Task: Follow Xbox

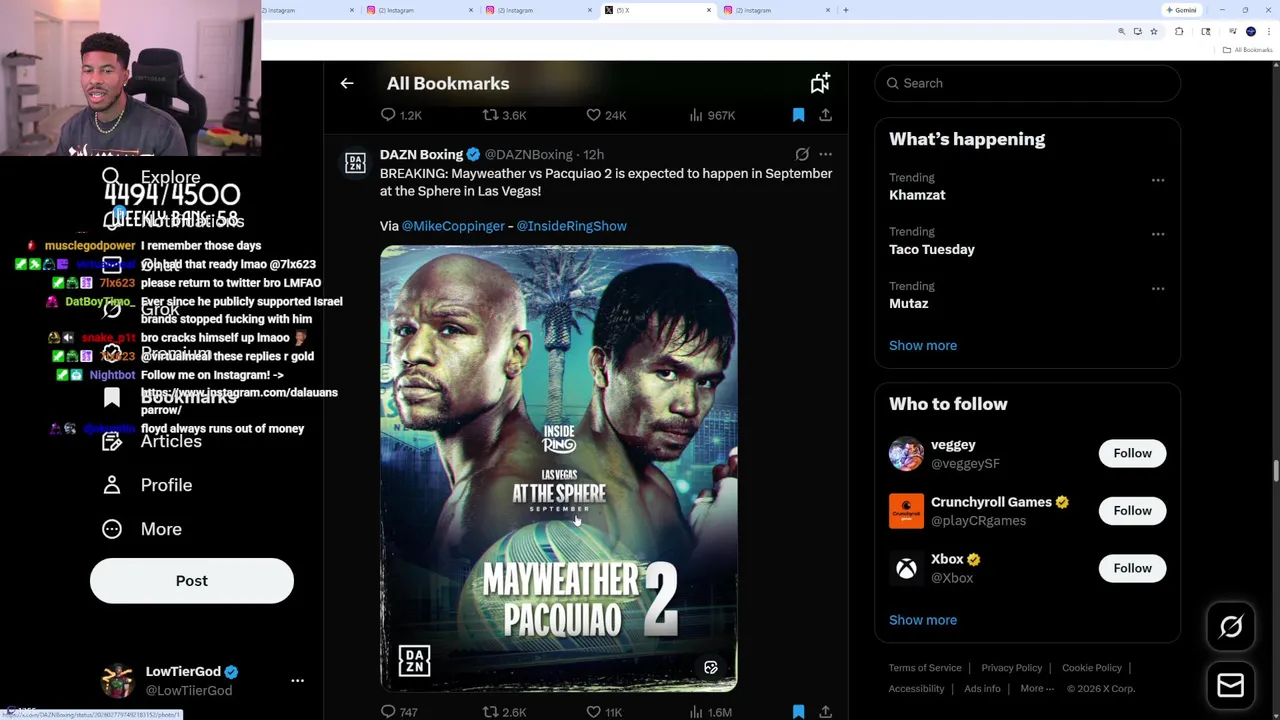Action: (x=1132, y=568)
